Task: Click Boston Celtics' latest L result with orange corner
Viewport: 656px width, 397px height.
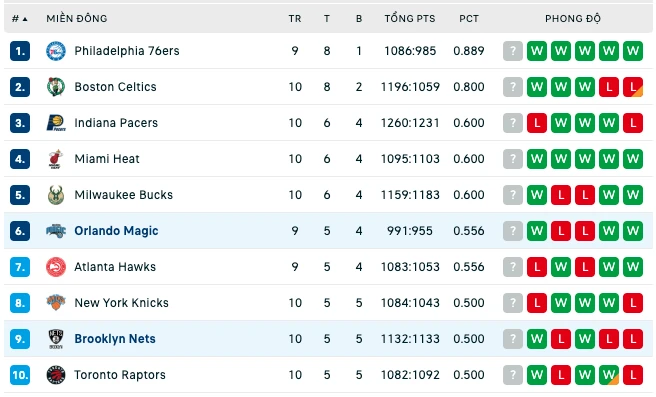Action: point(633,87)
